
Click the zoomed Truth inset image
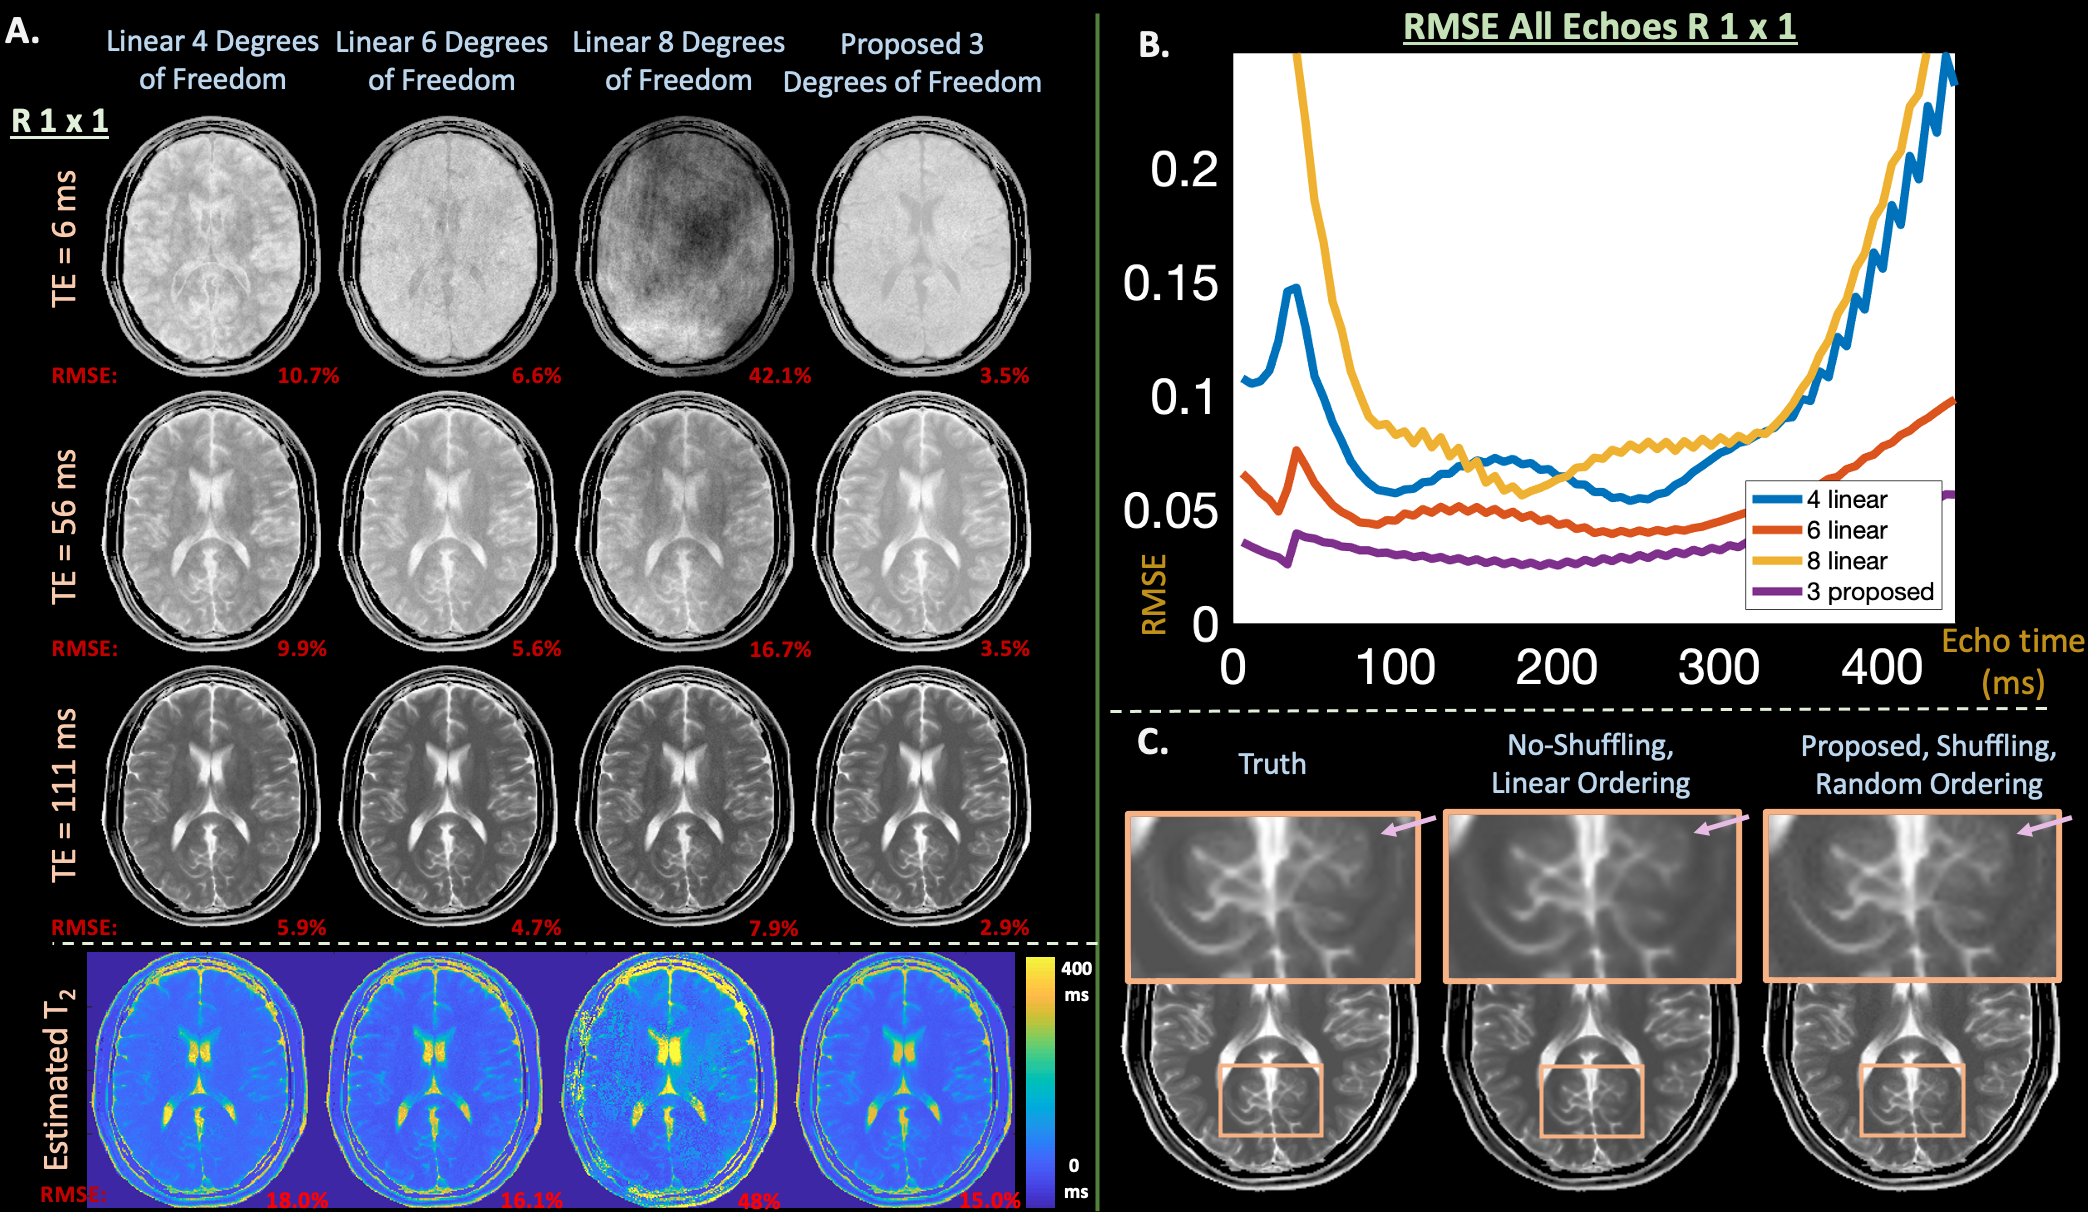click(1272, 897)
